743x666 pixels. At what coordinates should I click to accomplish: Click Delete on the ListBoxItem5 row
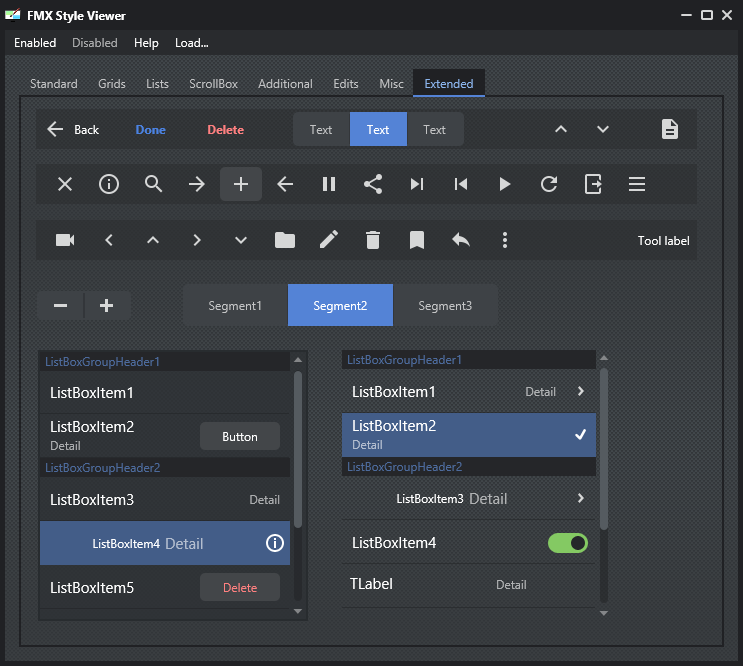tap(240, 587)
